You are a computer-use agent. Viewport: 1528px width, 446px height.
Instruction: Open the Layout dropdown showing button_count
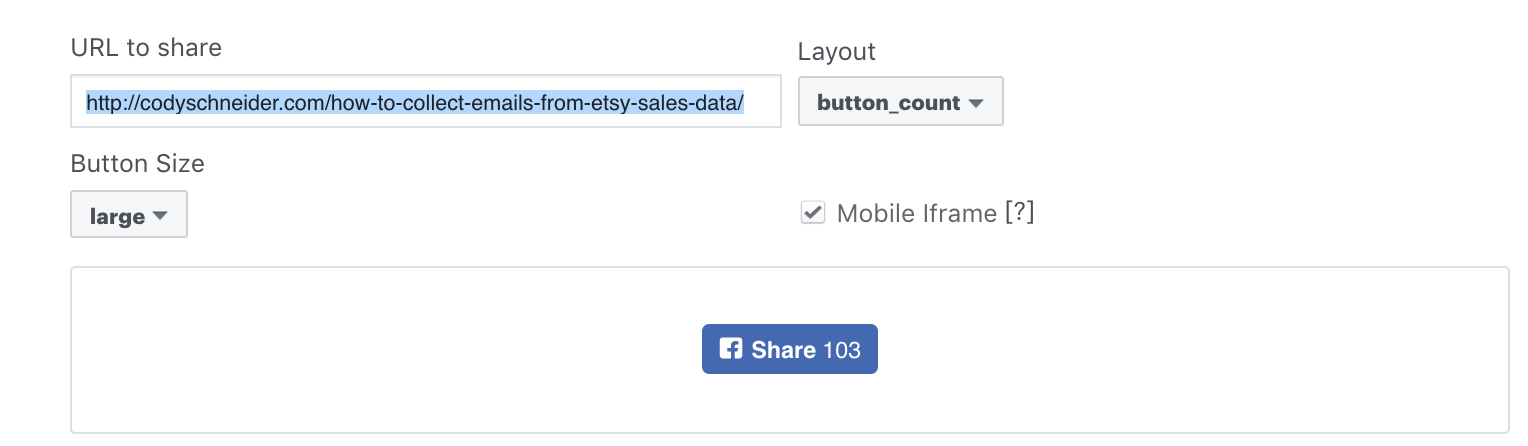[x=900, y=102]
